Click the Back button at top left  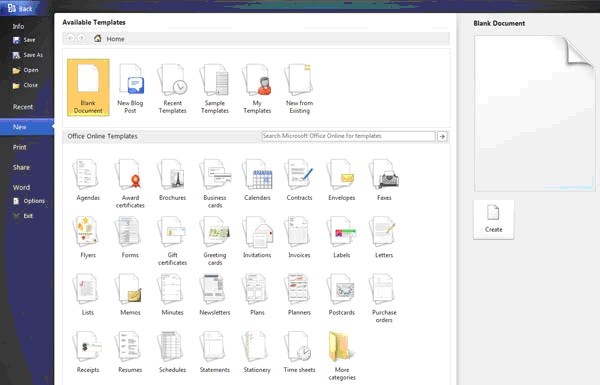tap(20, 8)
